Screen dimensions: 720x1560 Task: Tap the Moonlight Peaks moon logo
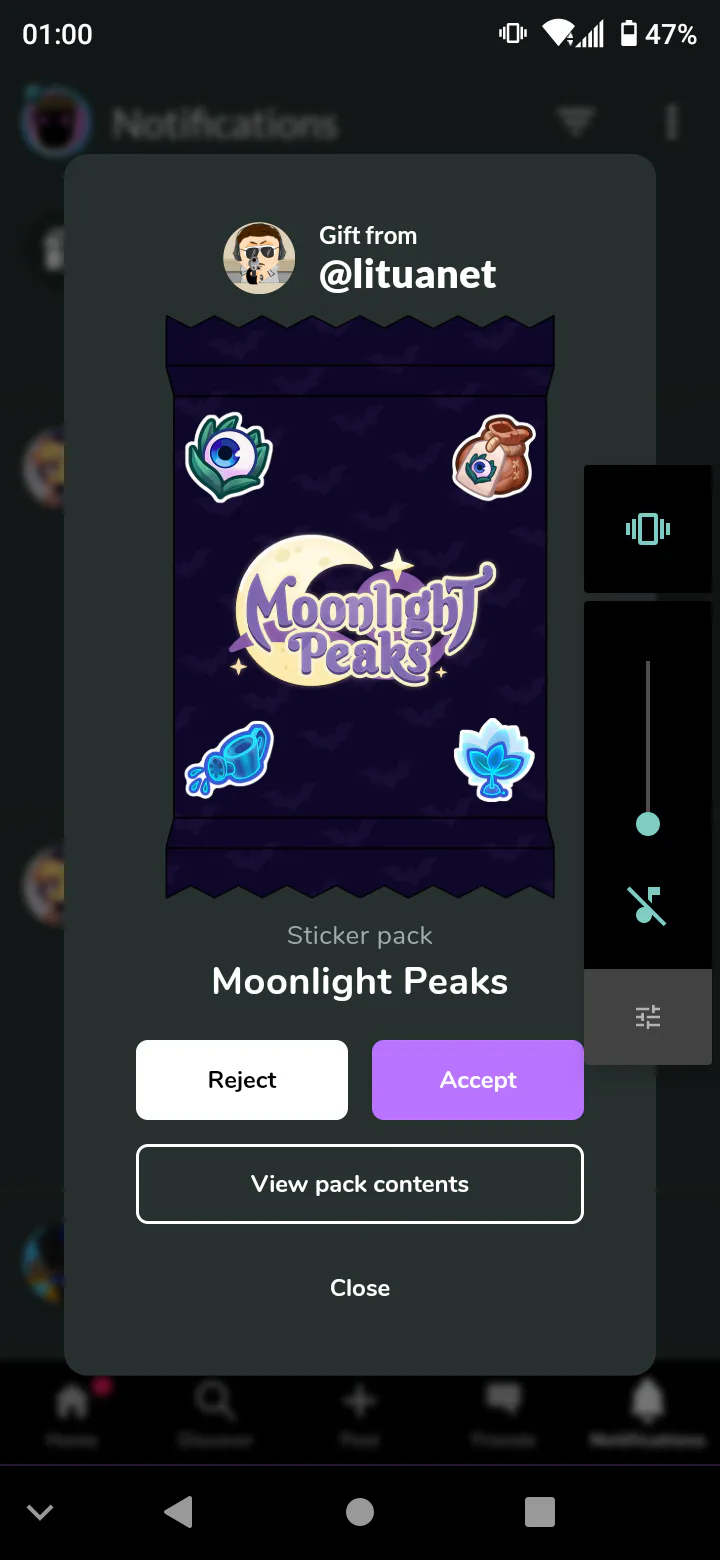click(363, 612)
